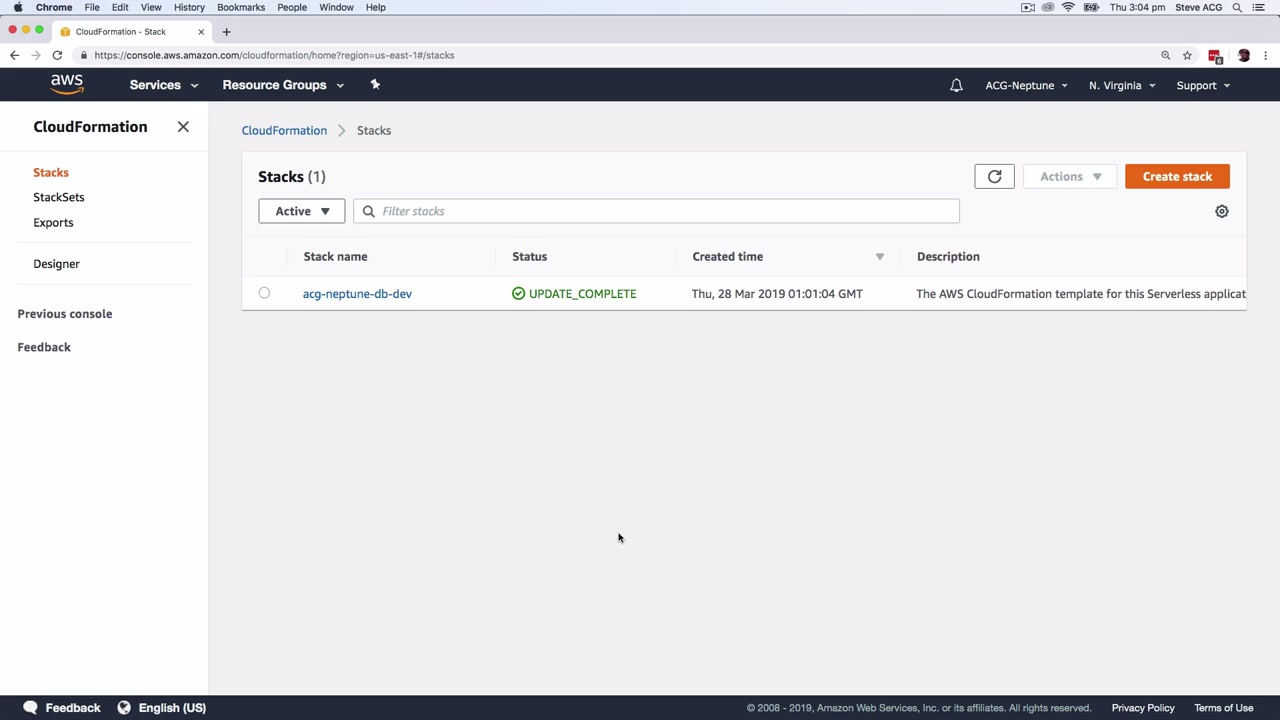The width and height of the screenshot is (1280, 720).
Task: Select Stacks in the sidebar
Action: point(51,173)
